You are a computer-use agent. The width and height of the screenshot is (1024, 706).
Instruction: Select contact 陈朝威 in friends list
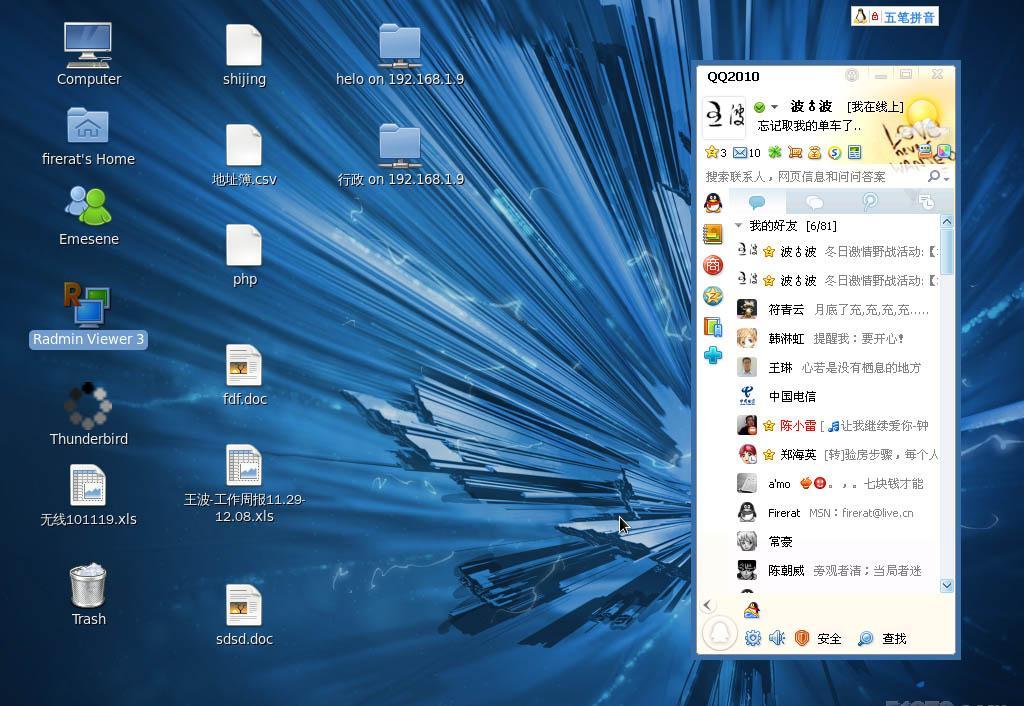[x=836, y=570]
